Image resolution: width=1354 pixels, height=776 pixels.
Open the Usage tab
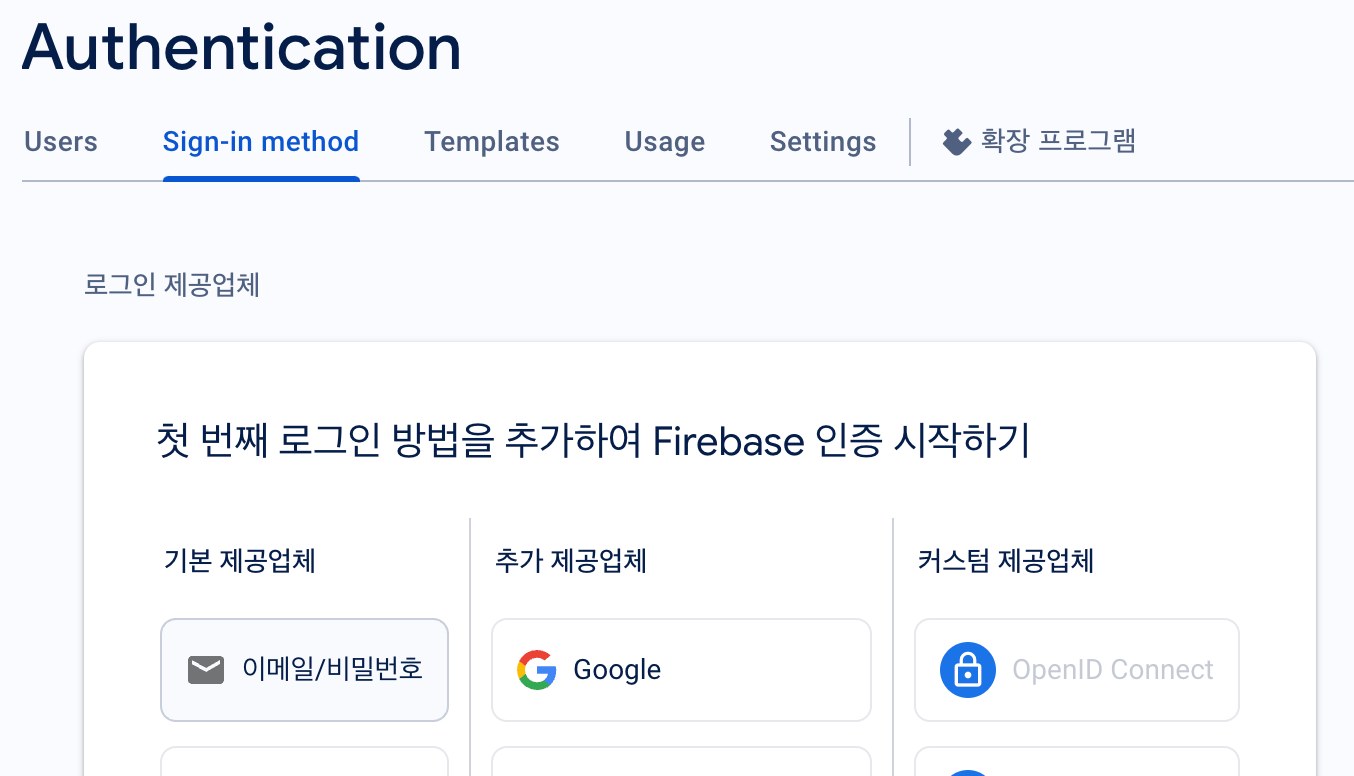coord(665,142)
